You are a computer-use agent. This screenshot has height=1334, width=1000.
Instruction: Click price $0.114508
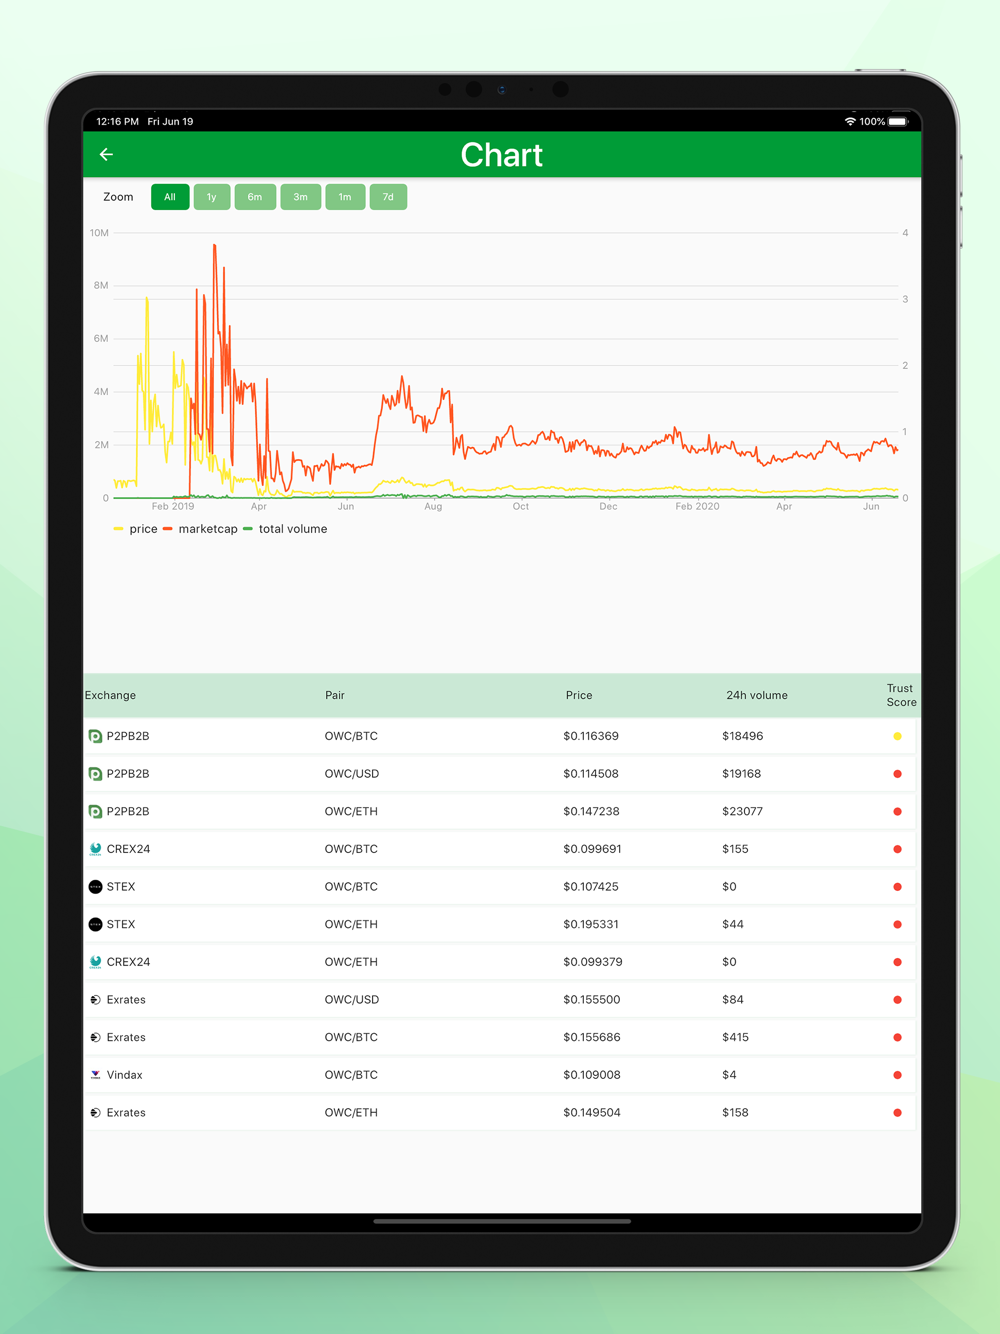591,774
